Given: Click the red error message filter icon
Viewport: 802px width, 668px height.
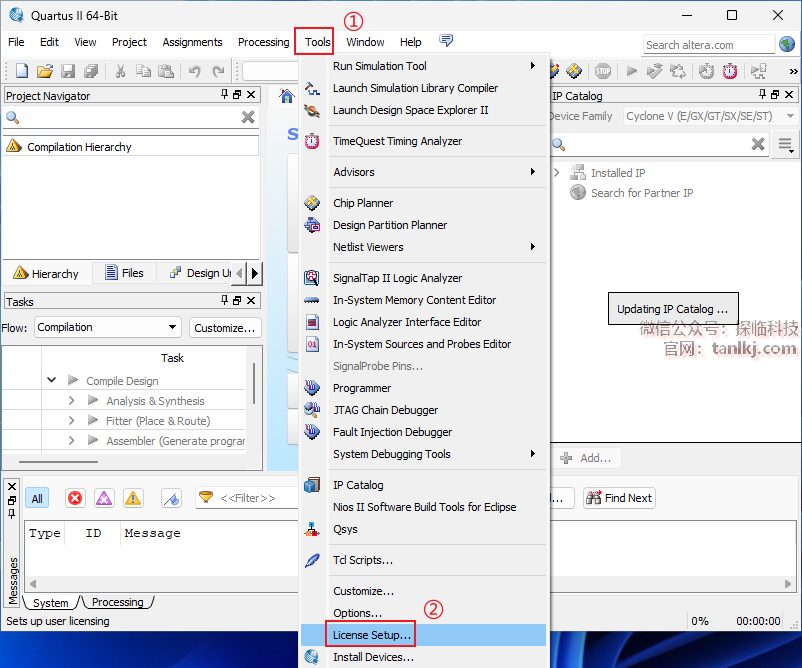Looking at the screenshot, I should tap(75, 498).
